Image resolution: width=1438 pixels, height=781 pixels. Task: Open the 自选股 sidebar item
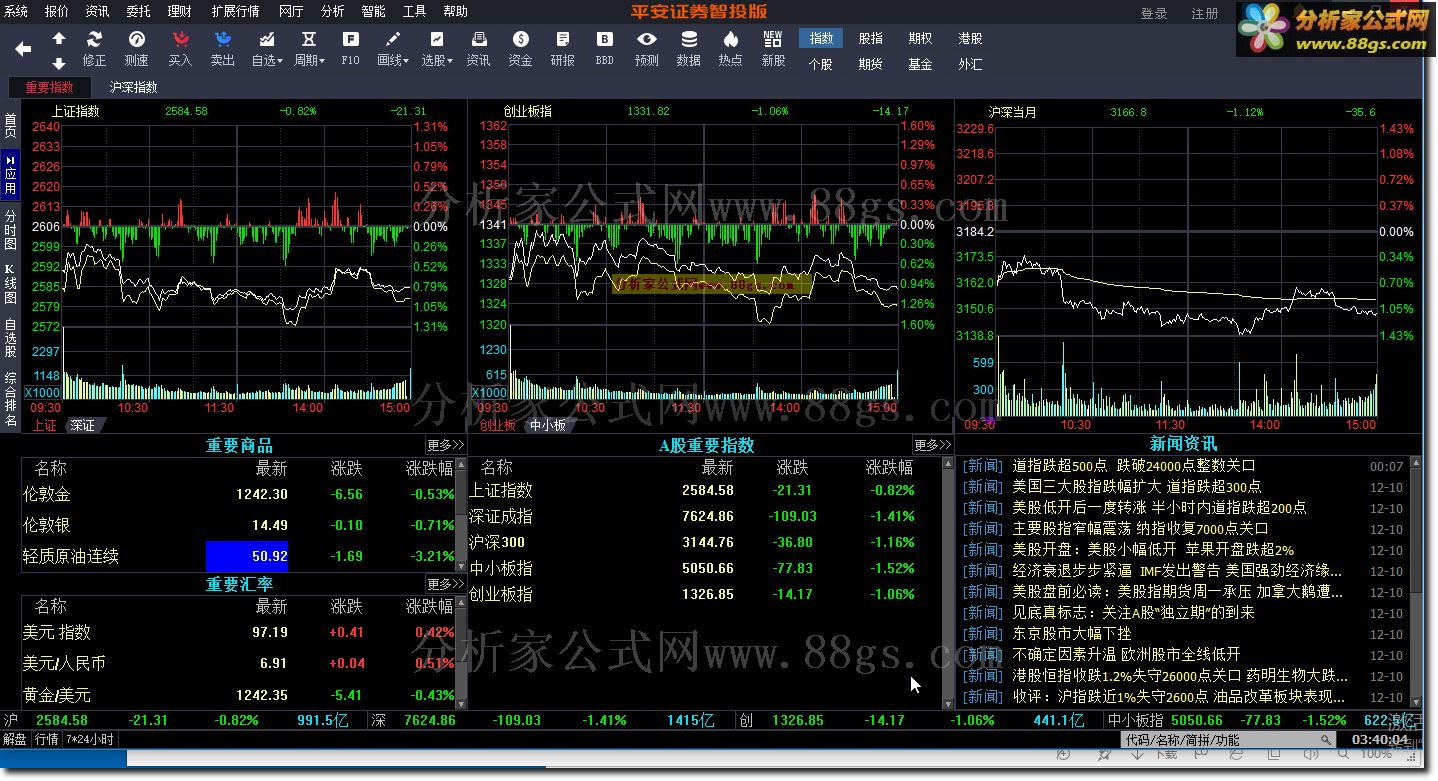(10, 338)
